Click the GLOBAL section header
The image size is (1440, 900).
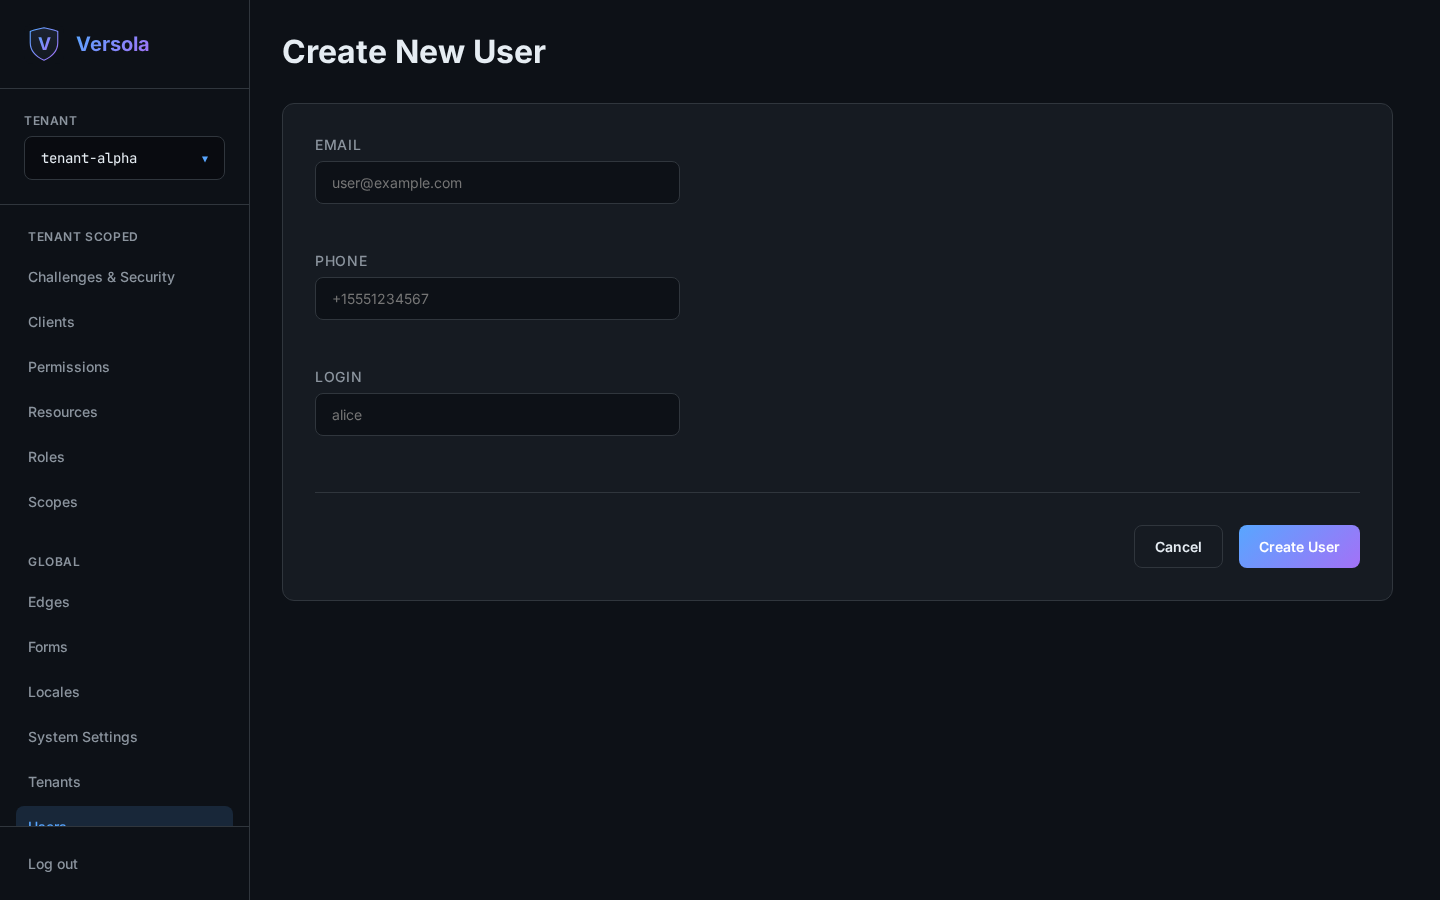(x=54, y=562)
